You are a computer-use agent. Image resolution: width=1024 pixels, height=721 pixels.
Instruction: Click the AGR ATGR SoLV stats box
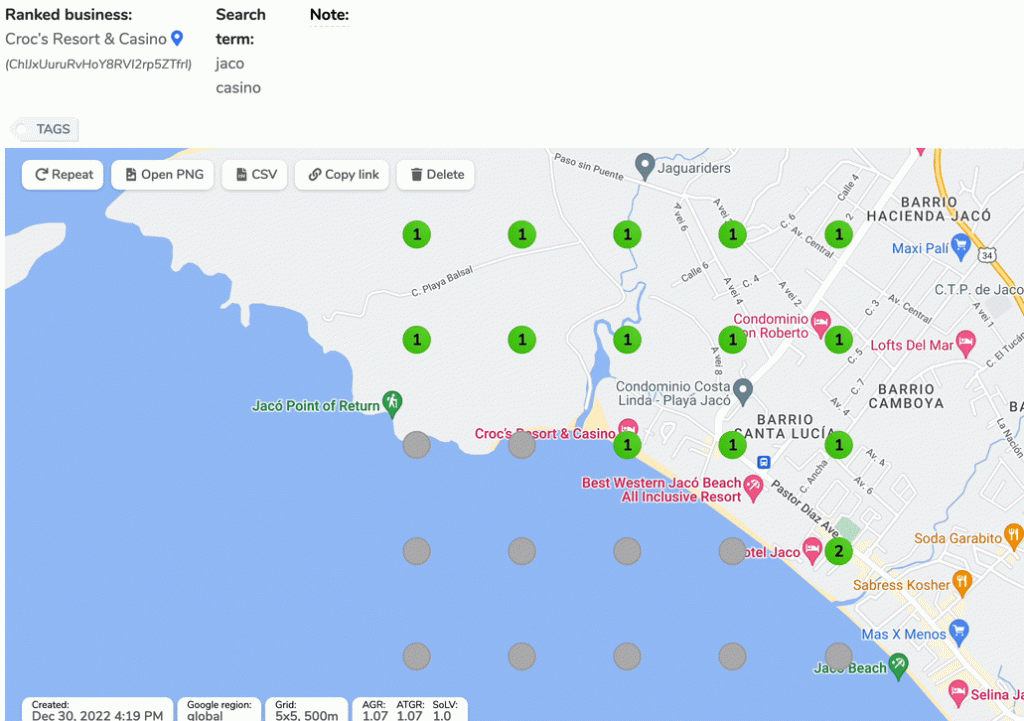410,710
